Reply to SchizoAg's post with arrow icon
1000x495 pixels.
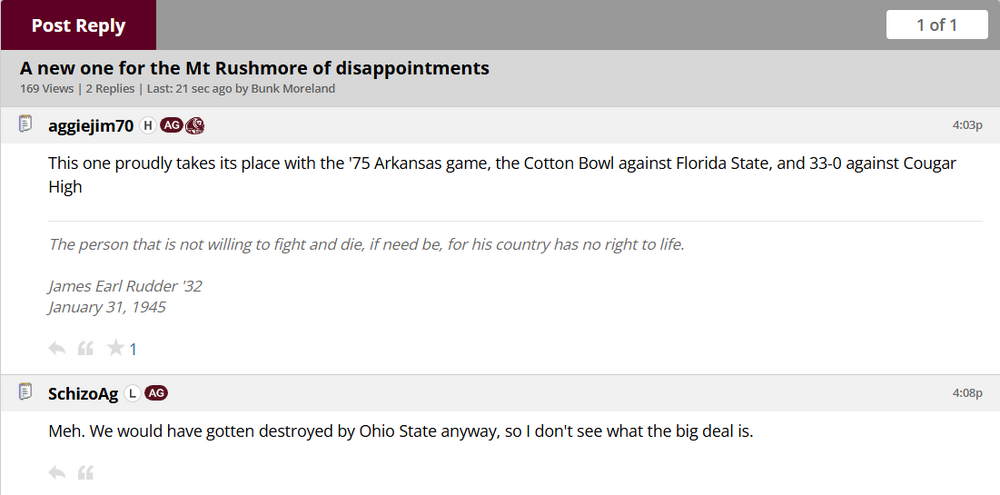[57, 472]
